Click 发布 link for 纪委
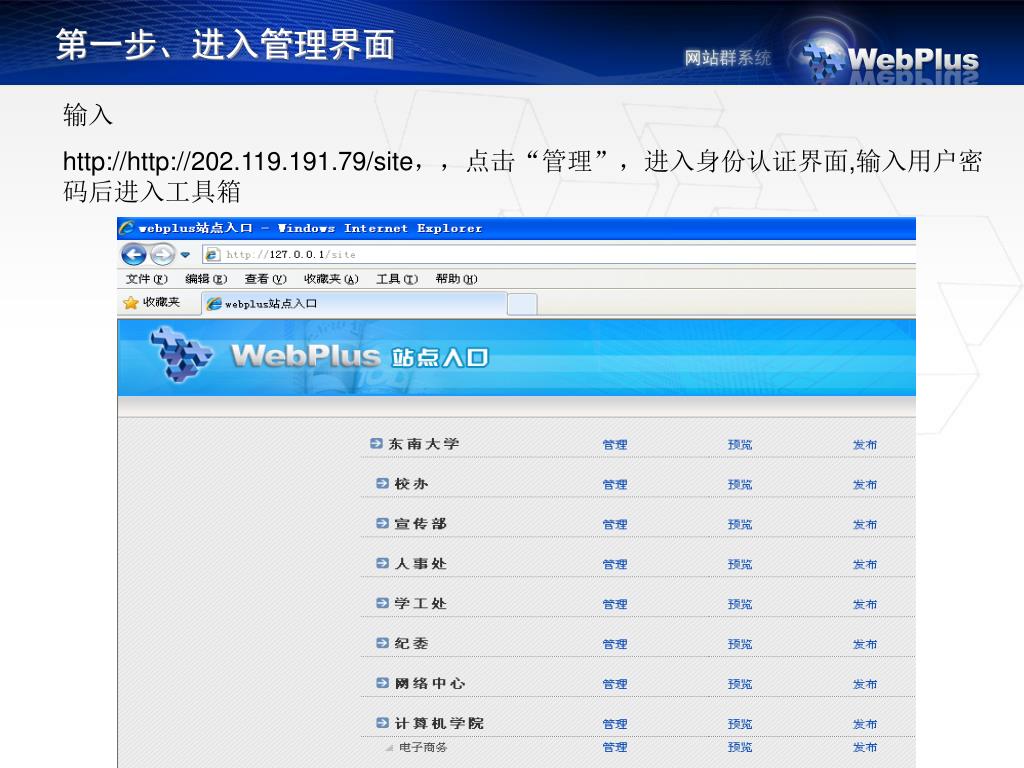Viewport: 1024px width, 768px height. (x=865, y=644)
